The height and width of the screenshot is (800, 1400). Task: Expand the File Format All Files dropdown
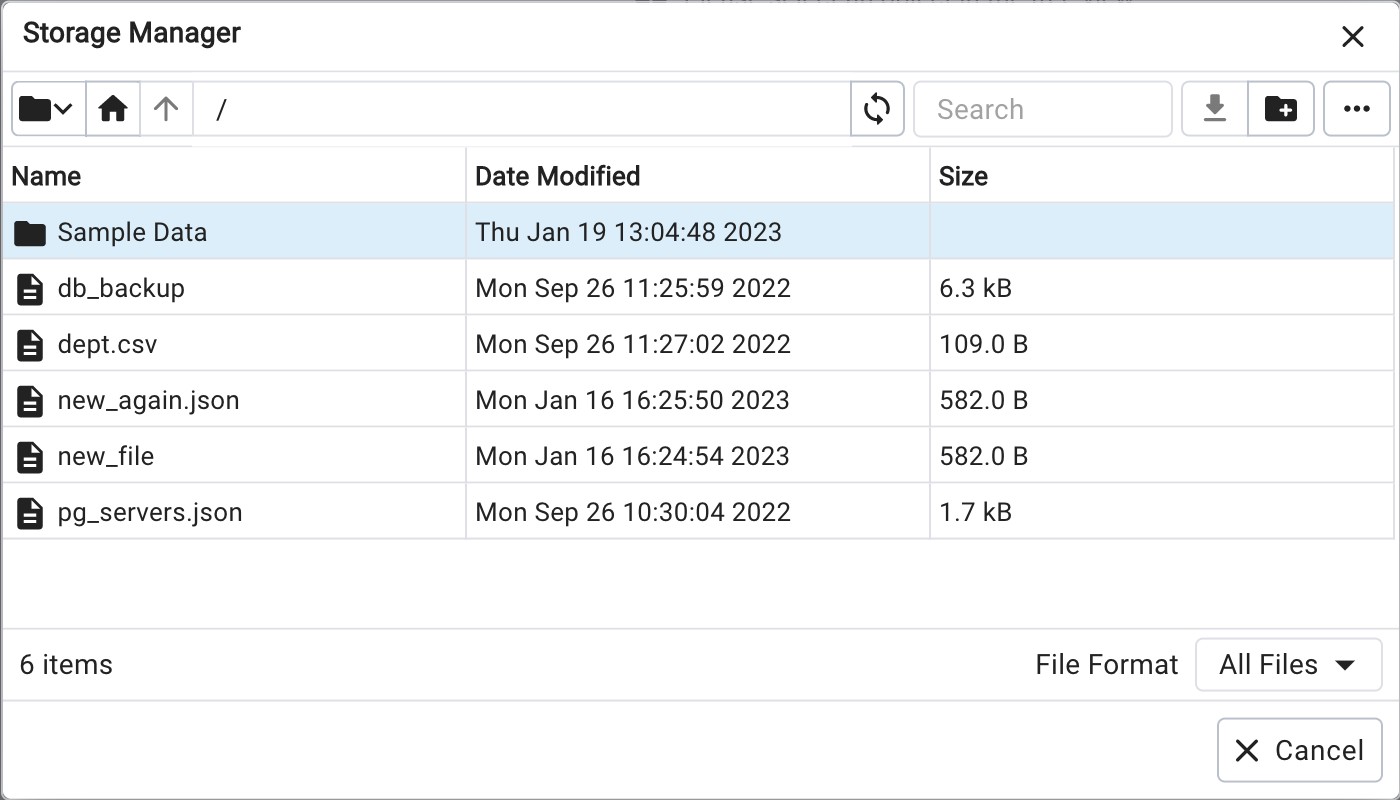click(x=1288, y=665)
